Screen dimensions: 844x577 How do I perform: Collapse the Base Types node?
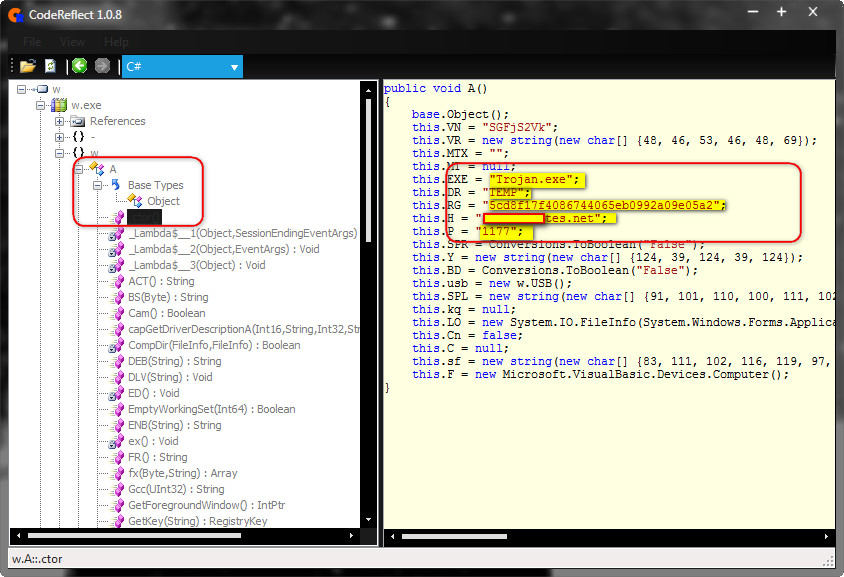tap(97, 185)
